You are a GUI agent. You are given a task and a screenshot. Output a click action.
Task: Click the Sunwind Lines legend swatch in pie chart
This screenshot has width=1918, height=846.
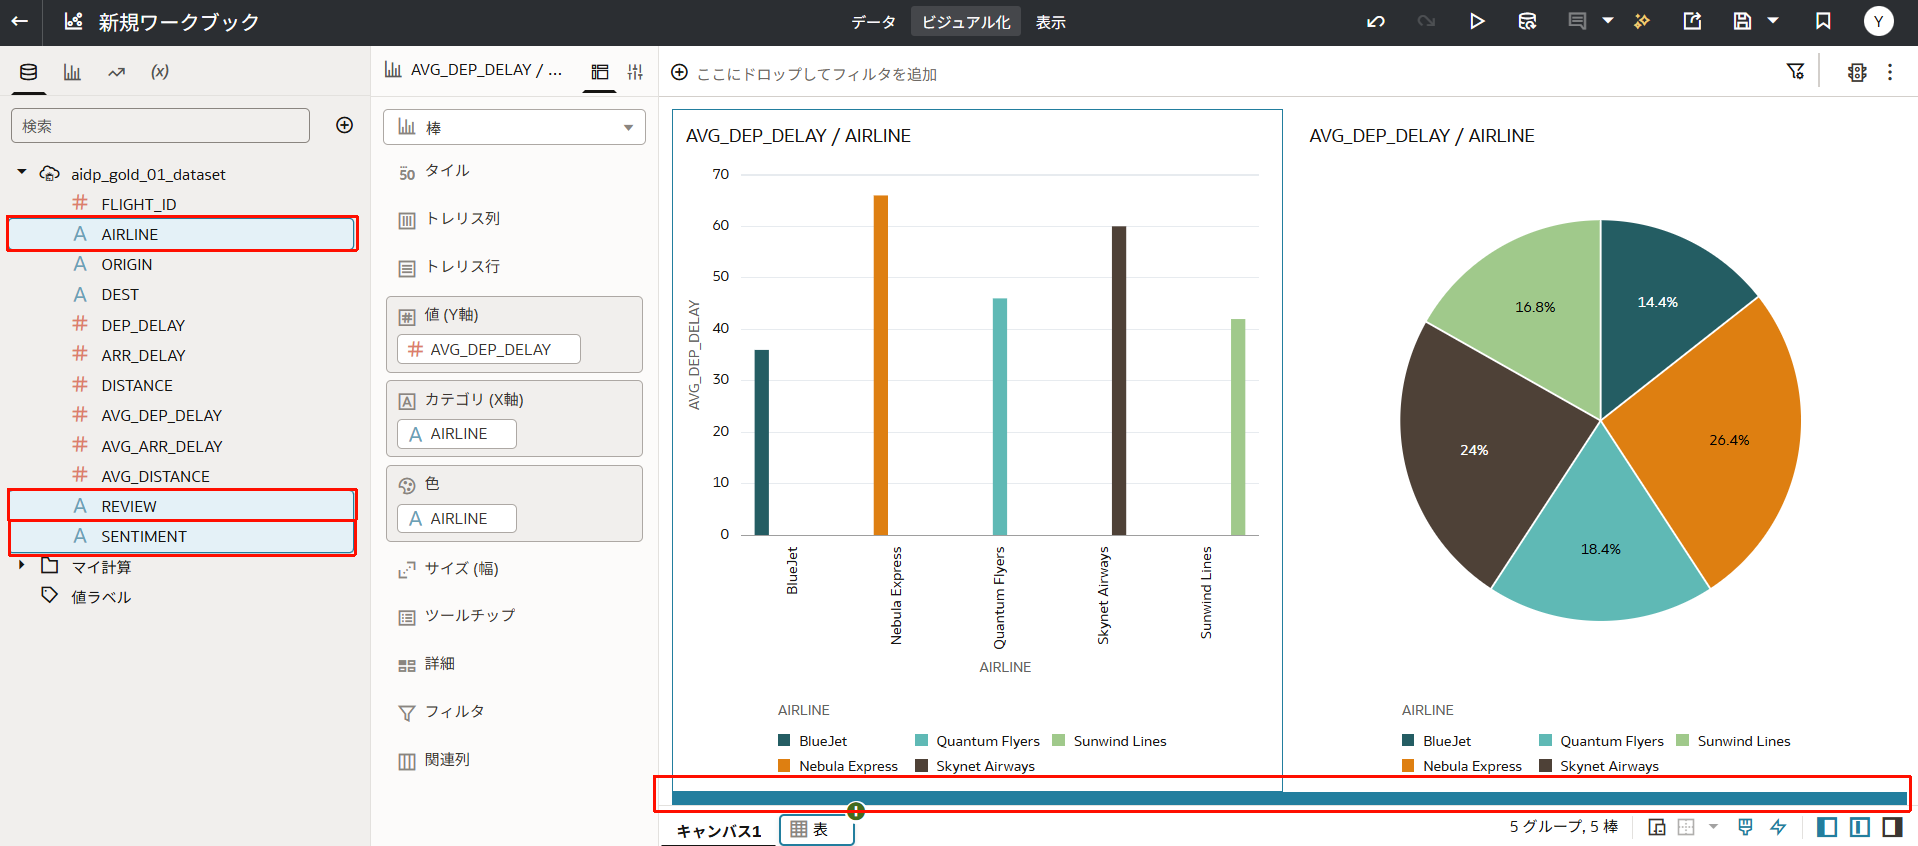pos(1682,741)
